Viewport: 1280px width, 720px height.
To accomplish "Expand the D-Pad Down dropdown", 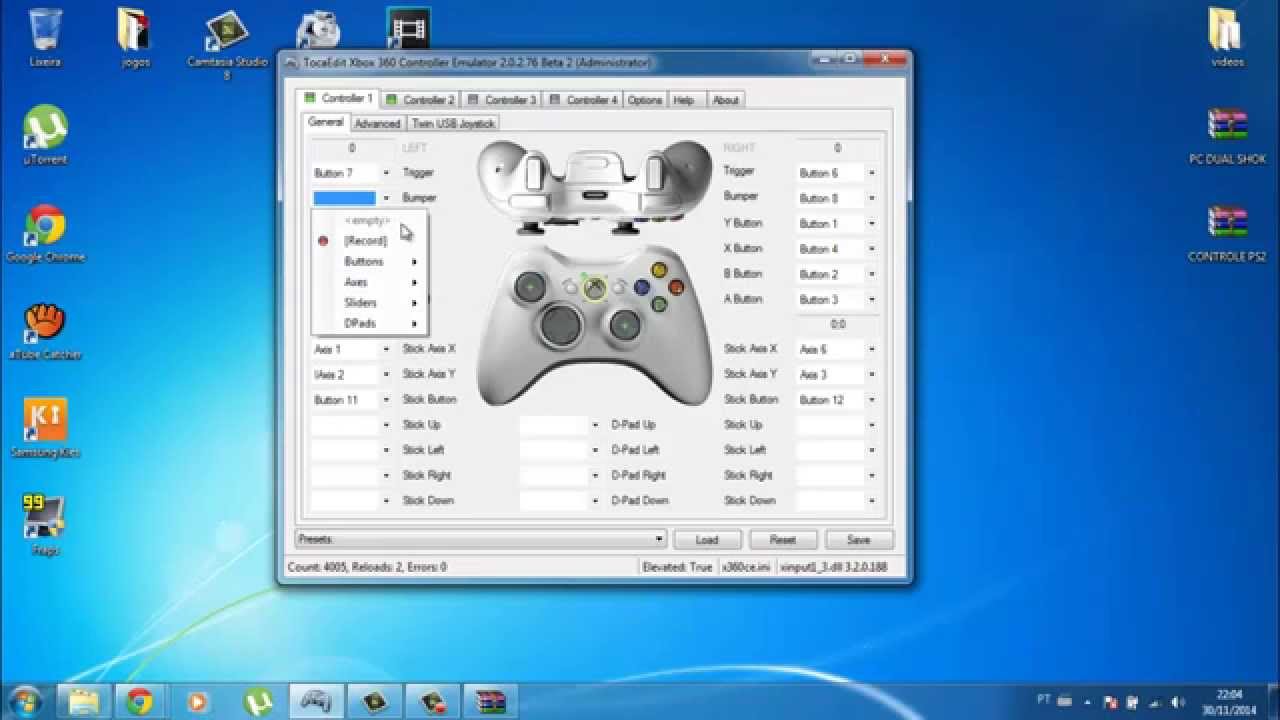I will coord(595,500).
